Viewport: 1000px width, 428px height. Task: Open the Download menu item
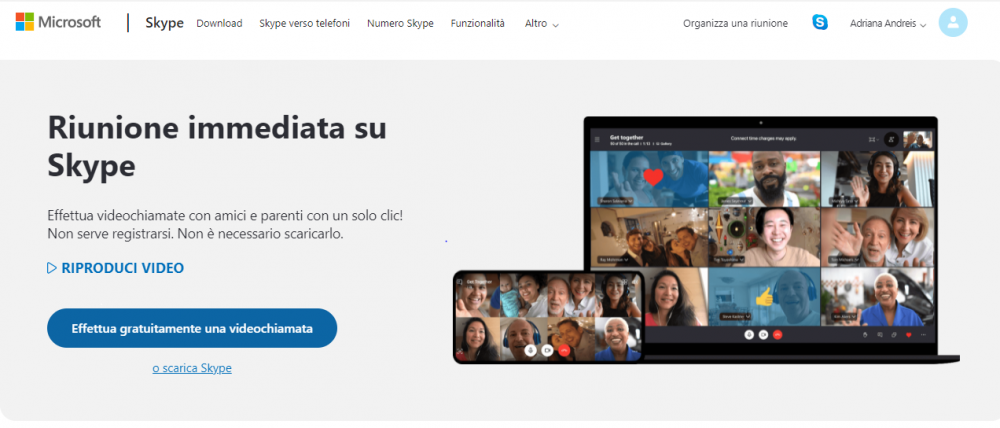point(219,23)
